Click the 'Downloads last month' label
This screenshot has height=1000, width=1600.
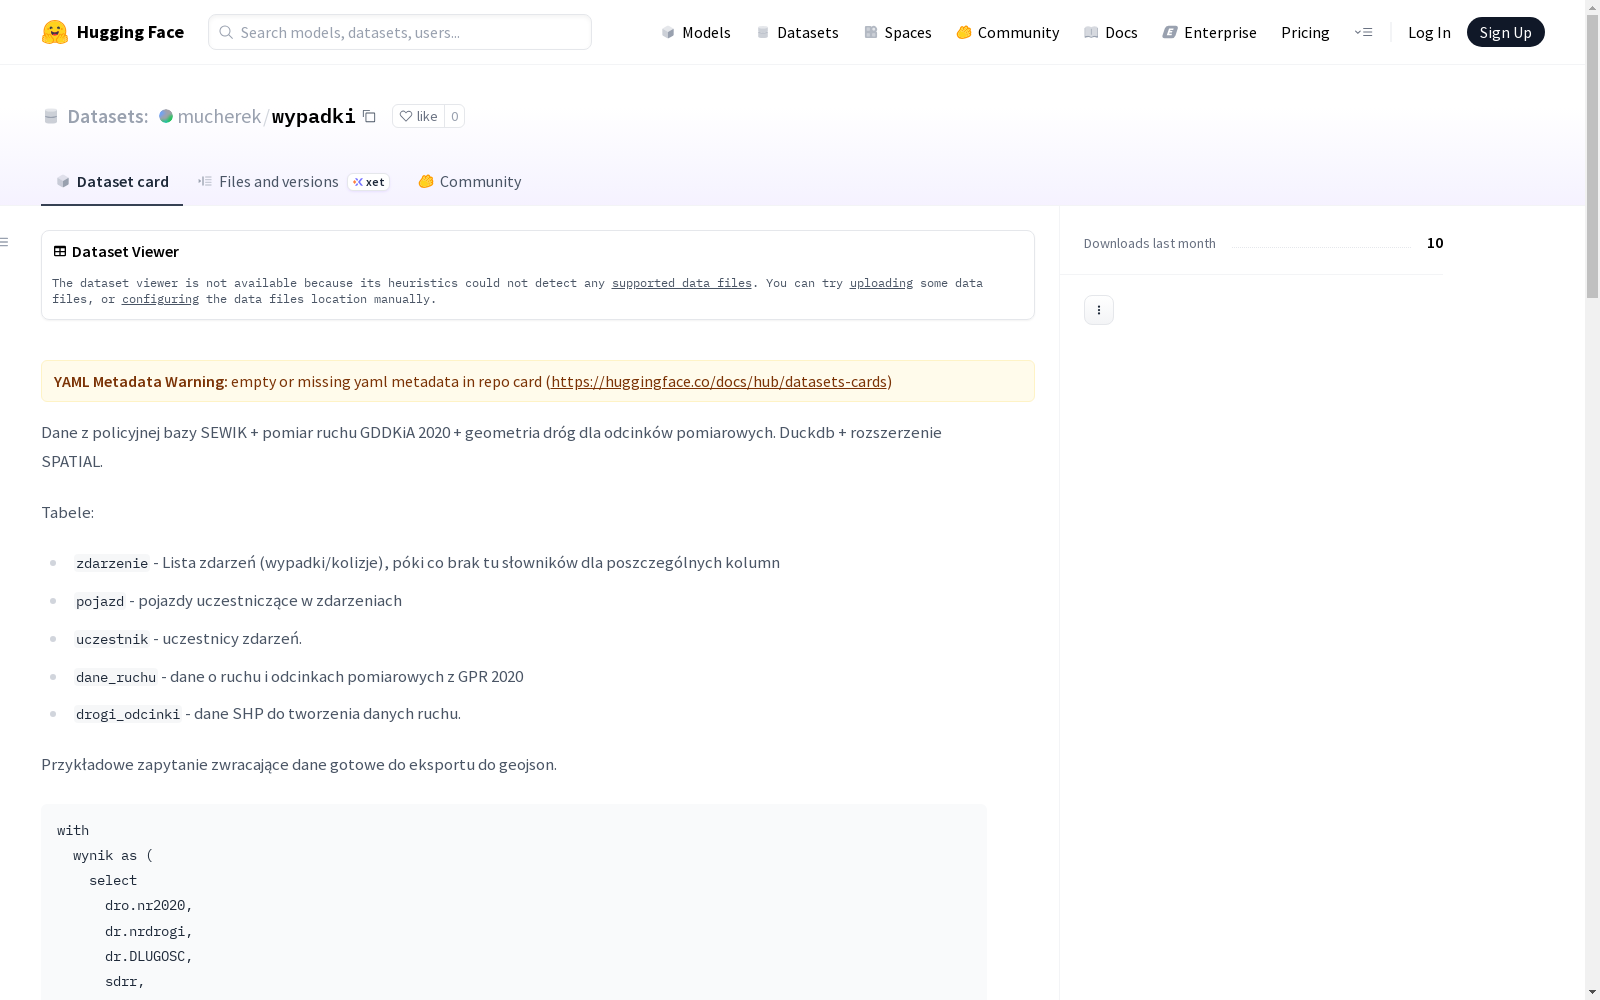1150,243
